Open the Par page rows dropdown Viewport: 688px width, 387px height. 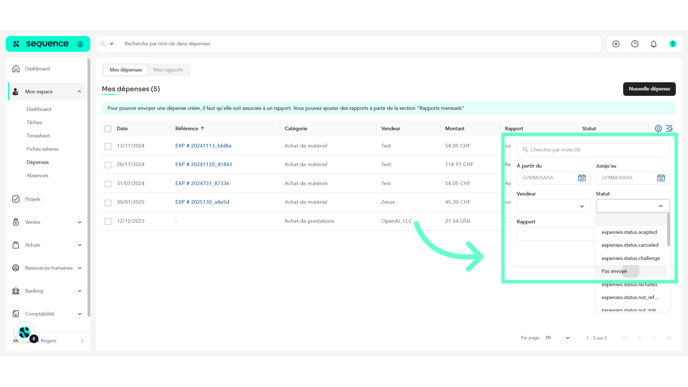tap(557, 338)
